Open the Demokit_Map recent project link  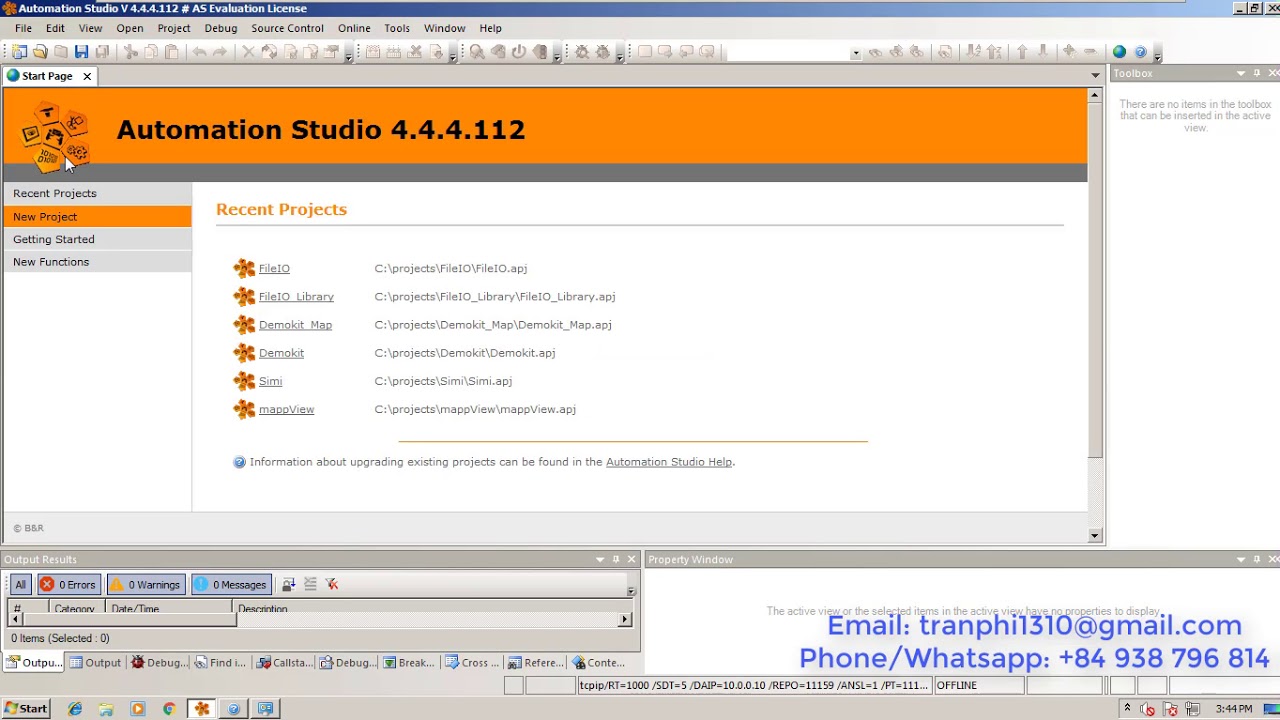[x=295, y=325]
